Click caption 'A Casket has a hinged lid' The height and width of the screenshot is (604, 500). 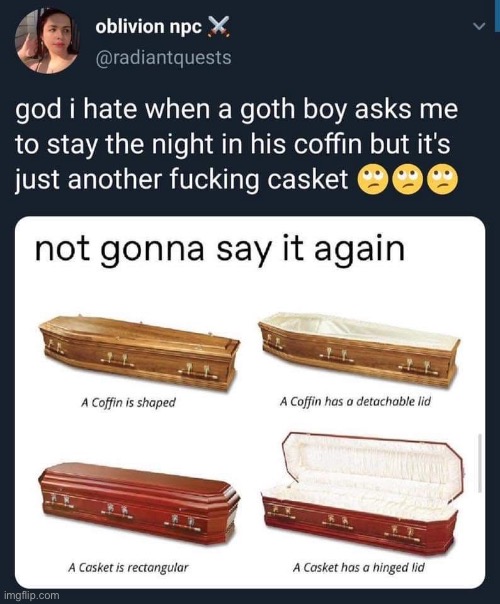point(358,567)
